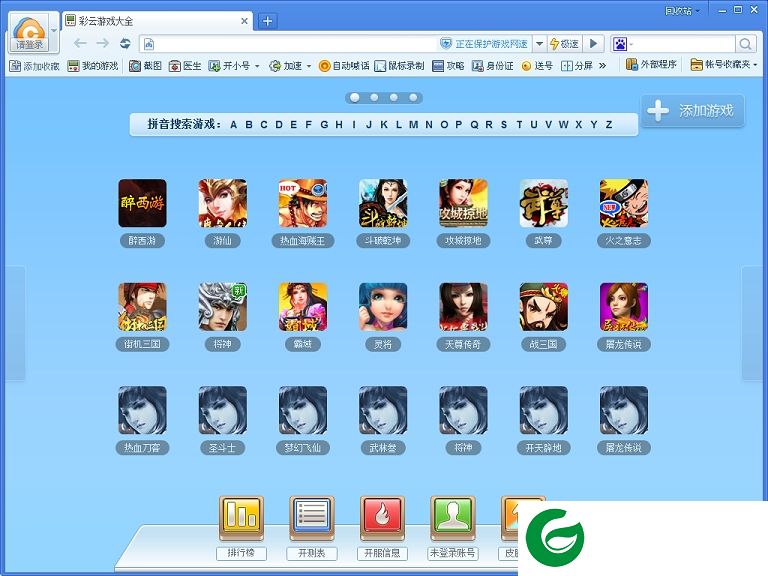This screenshot has width=768, height=576.
Task: Close the 彩云游戏大全 tab
Action: pos(244,21)
